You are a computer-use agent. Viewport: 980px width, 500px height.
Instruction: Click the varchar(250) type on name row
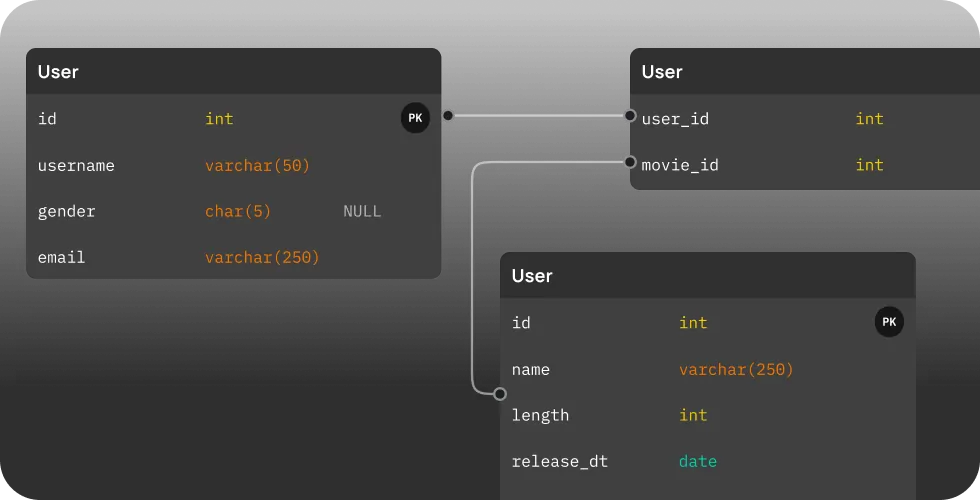[736, 369]
